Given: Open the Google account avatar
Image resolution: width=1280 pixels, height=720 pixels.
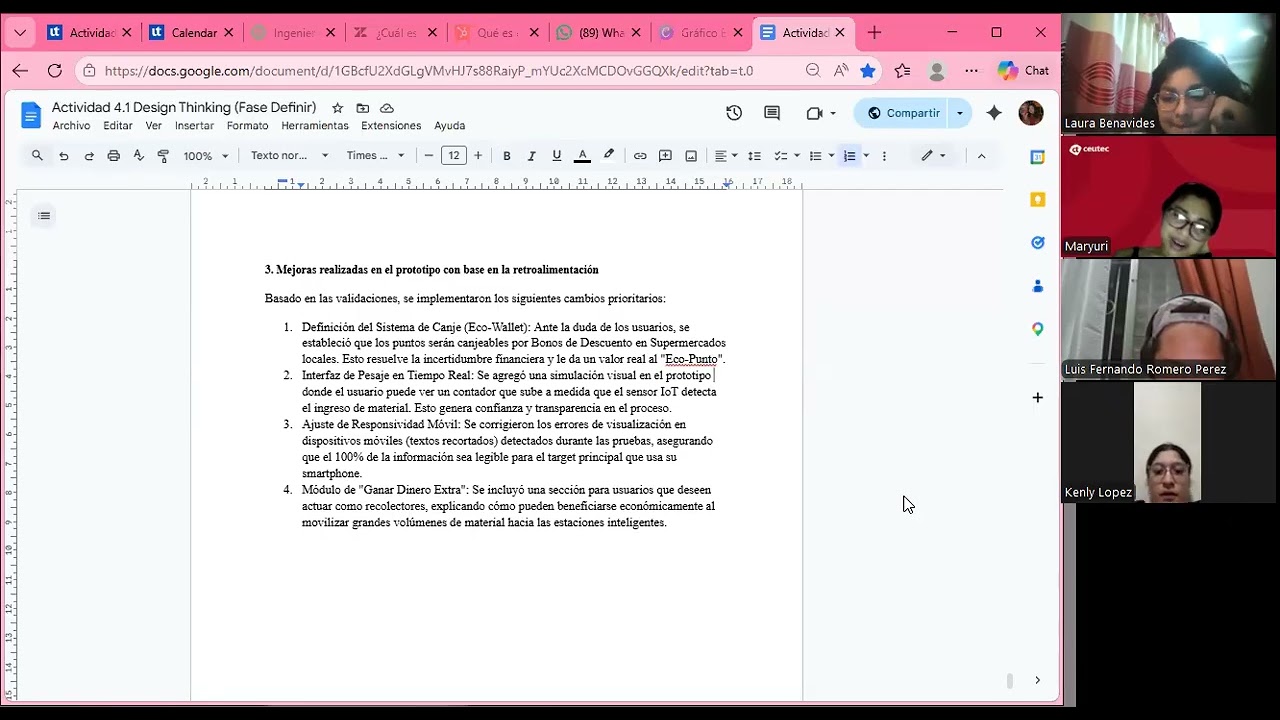Looking at the screenshot, I should (x=1031, y=113).
